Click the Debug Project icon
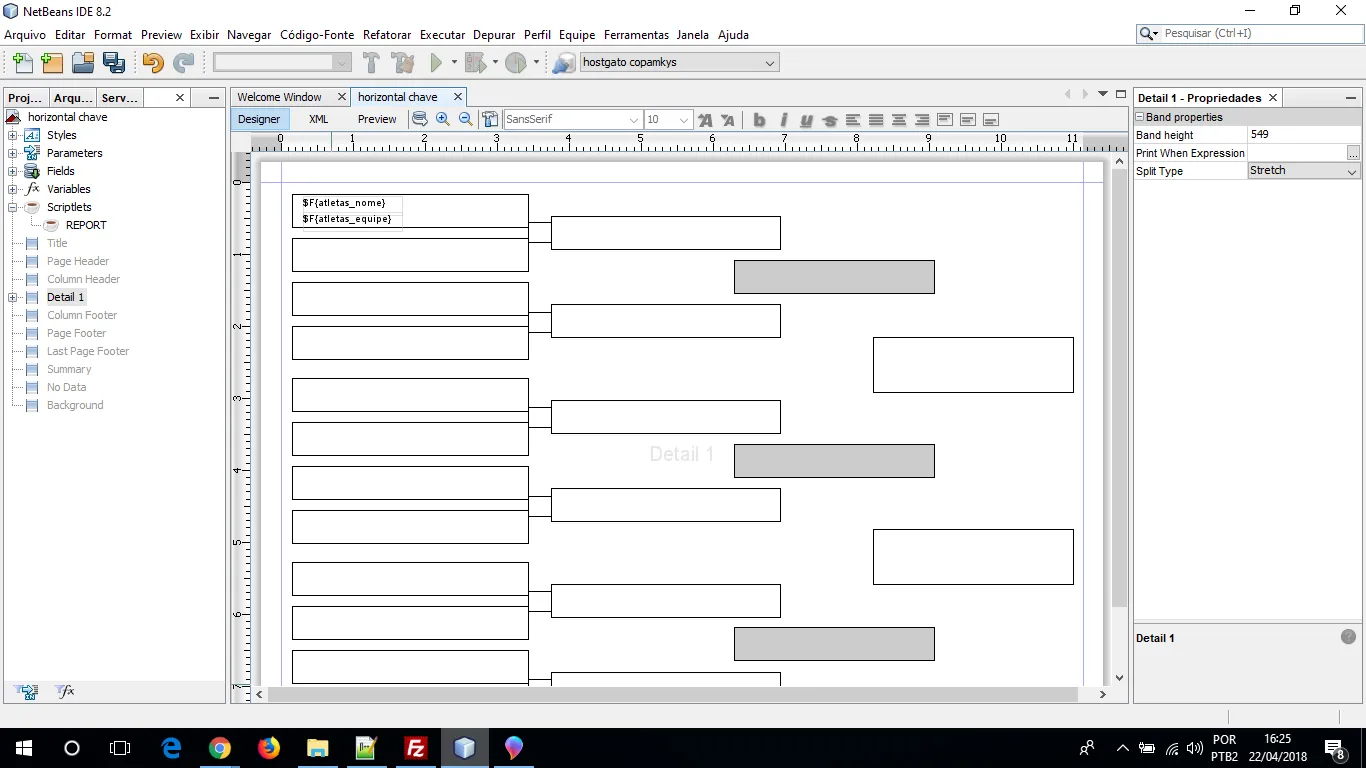The height and width of the screenshot is (768, 1366). (x=475, y=62)
